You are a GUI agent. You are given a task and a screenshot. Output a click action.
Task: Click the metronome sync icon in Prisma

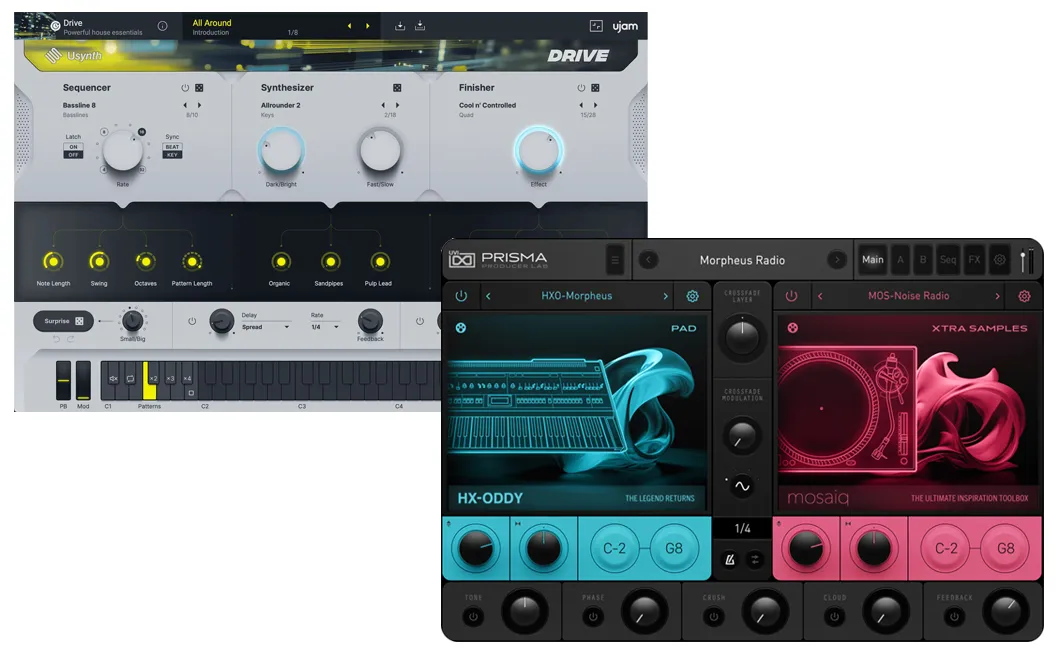729,560
